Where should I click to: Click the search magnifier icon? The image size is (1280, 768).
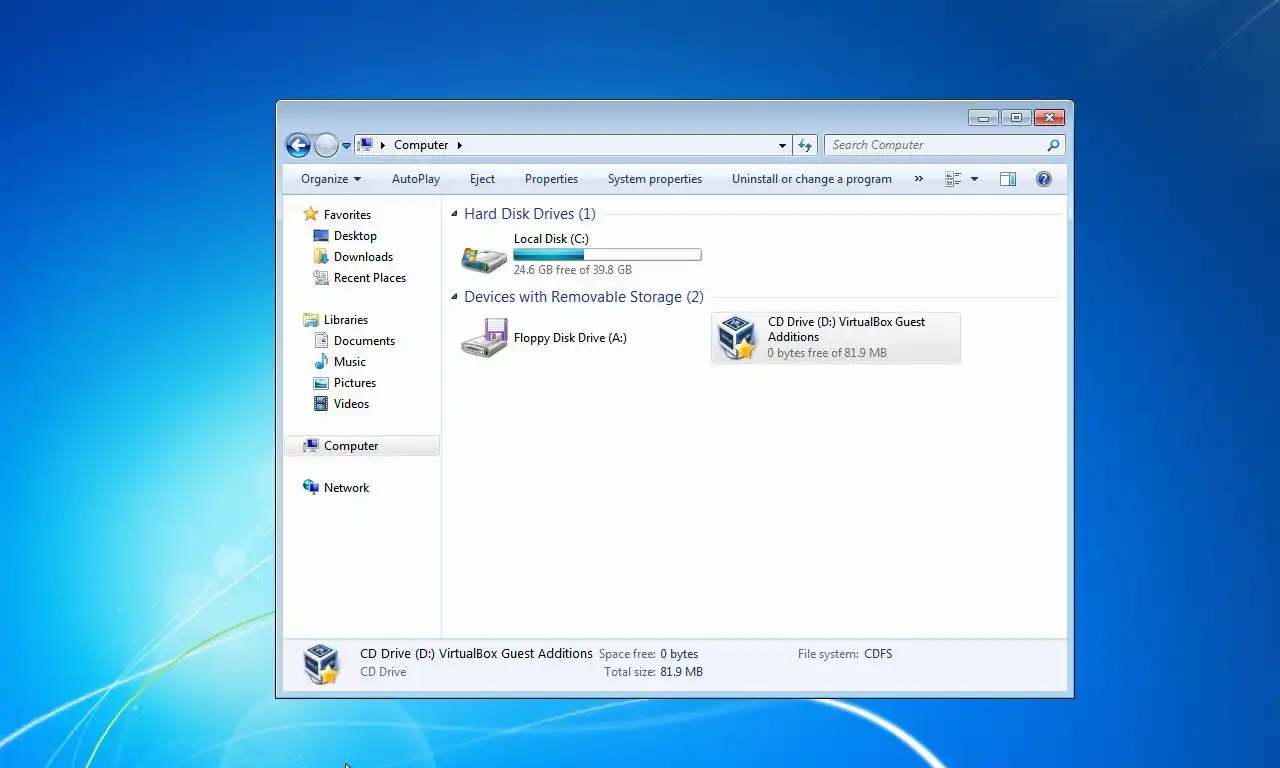coord(1053,145)
